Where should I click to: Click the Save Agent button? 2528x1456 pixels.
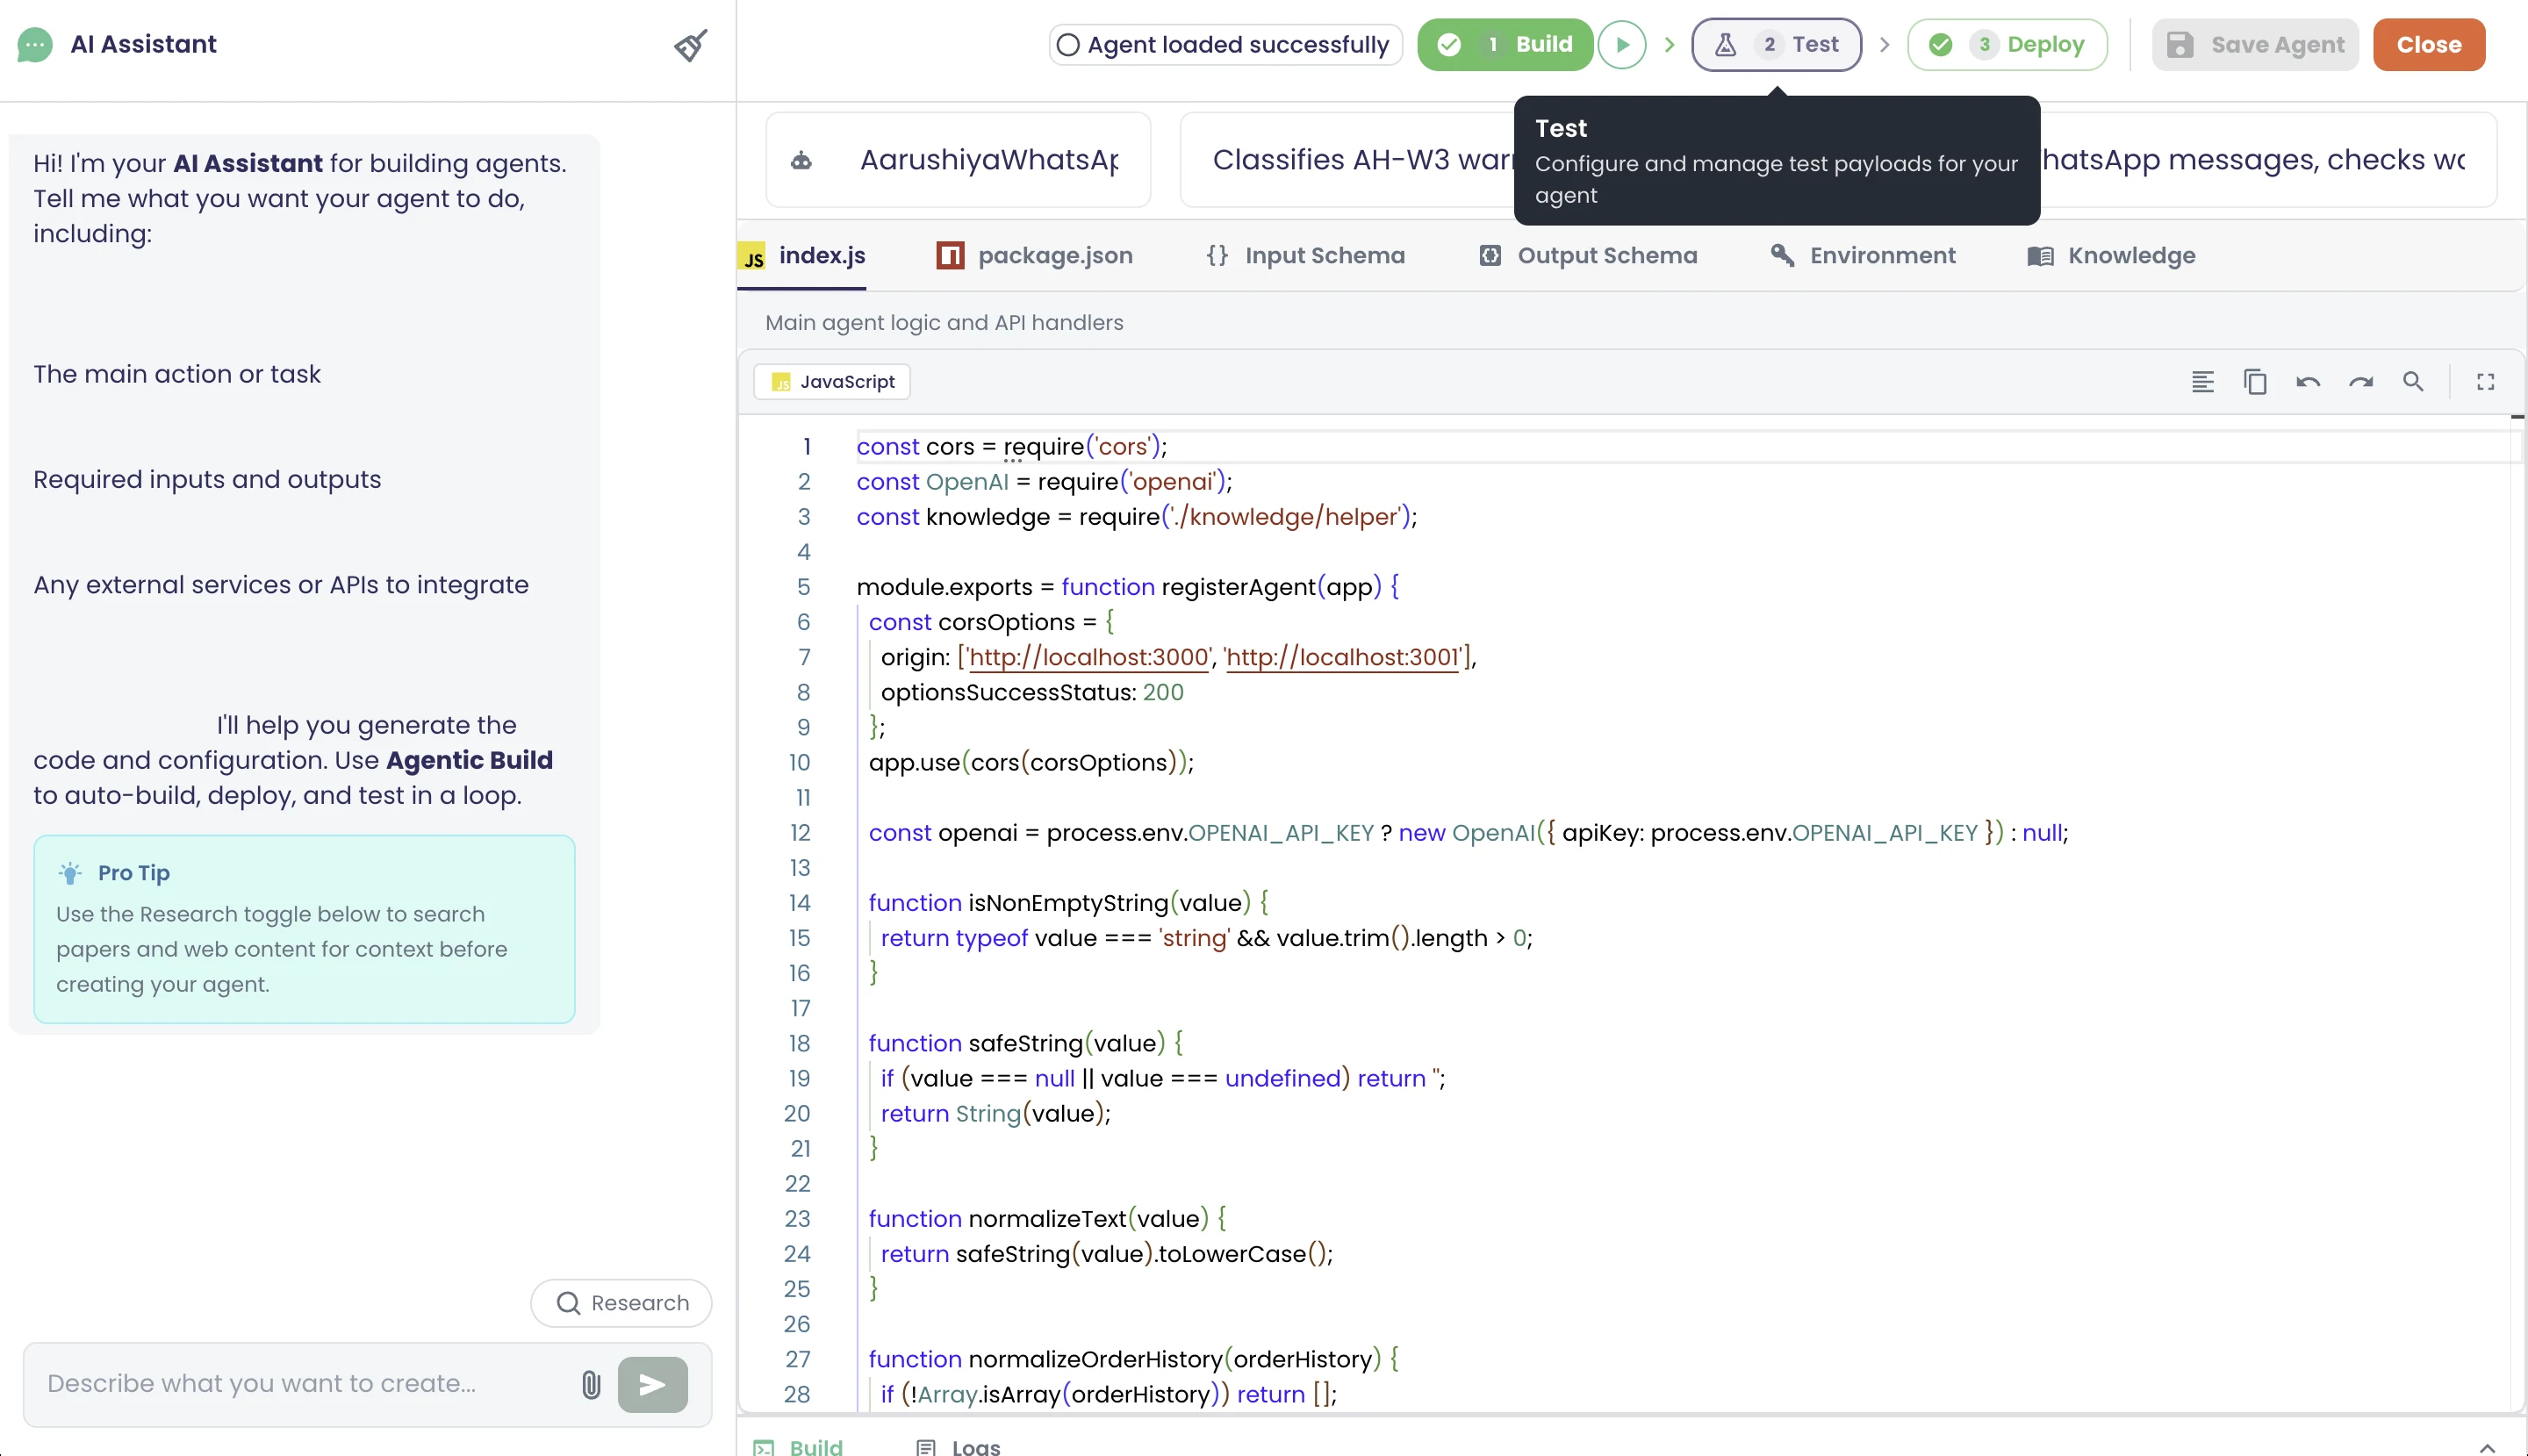click(x=2255, y=45)
